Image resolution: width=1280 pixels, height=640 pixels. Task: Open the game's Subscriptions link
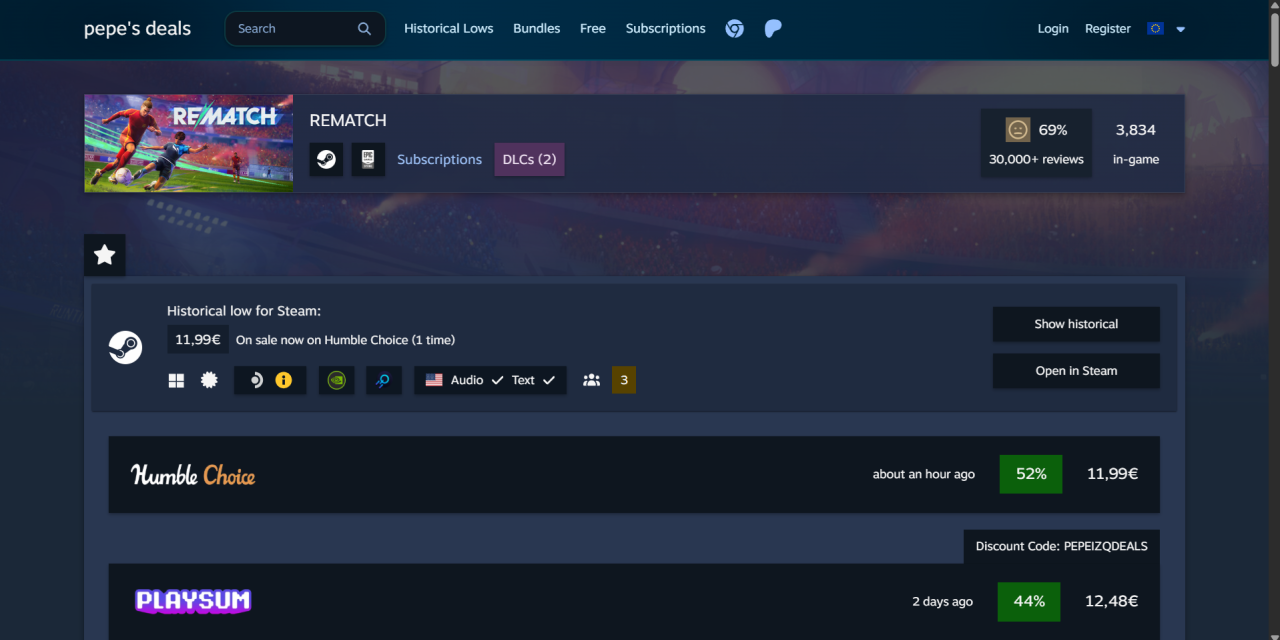click(439, 159)
